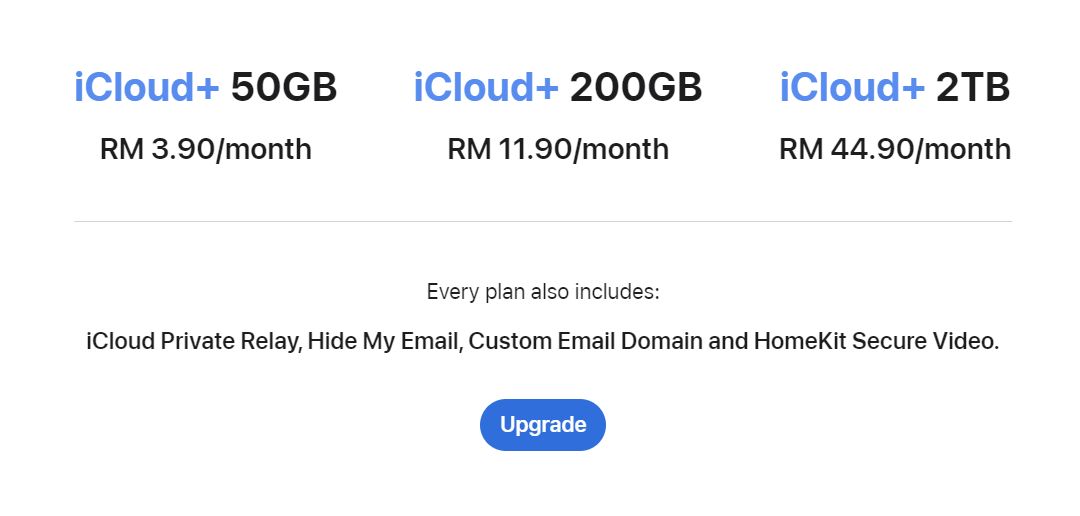Click the blue iCloud+ text beside 200GB
This screenshot has height=516, width=1080.
(486, 89)
